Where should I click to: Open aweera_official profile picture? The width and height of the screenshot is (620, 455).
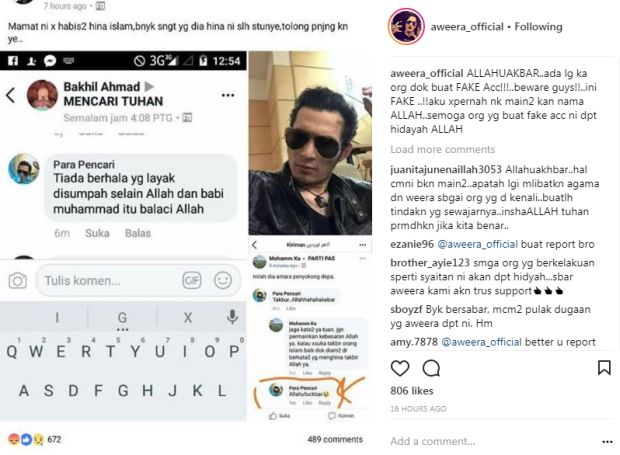coord(406,26)
